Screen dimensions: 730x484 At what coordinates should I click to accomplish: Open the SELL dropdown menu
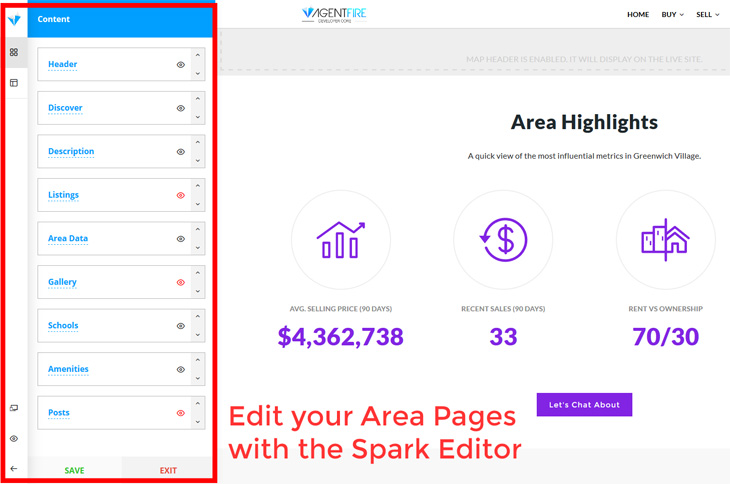[x=708, y=14]
